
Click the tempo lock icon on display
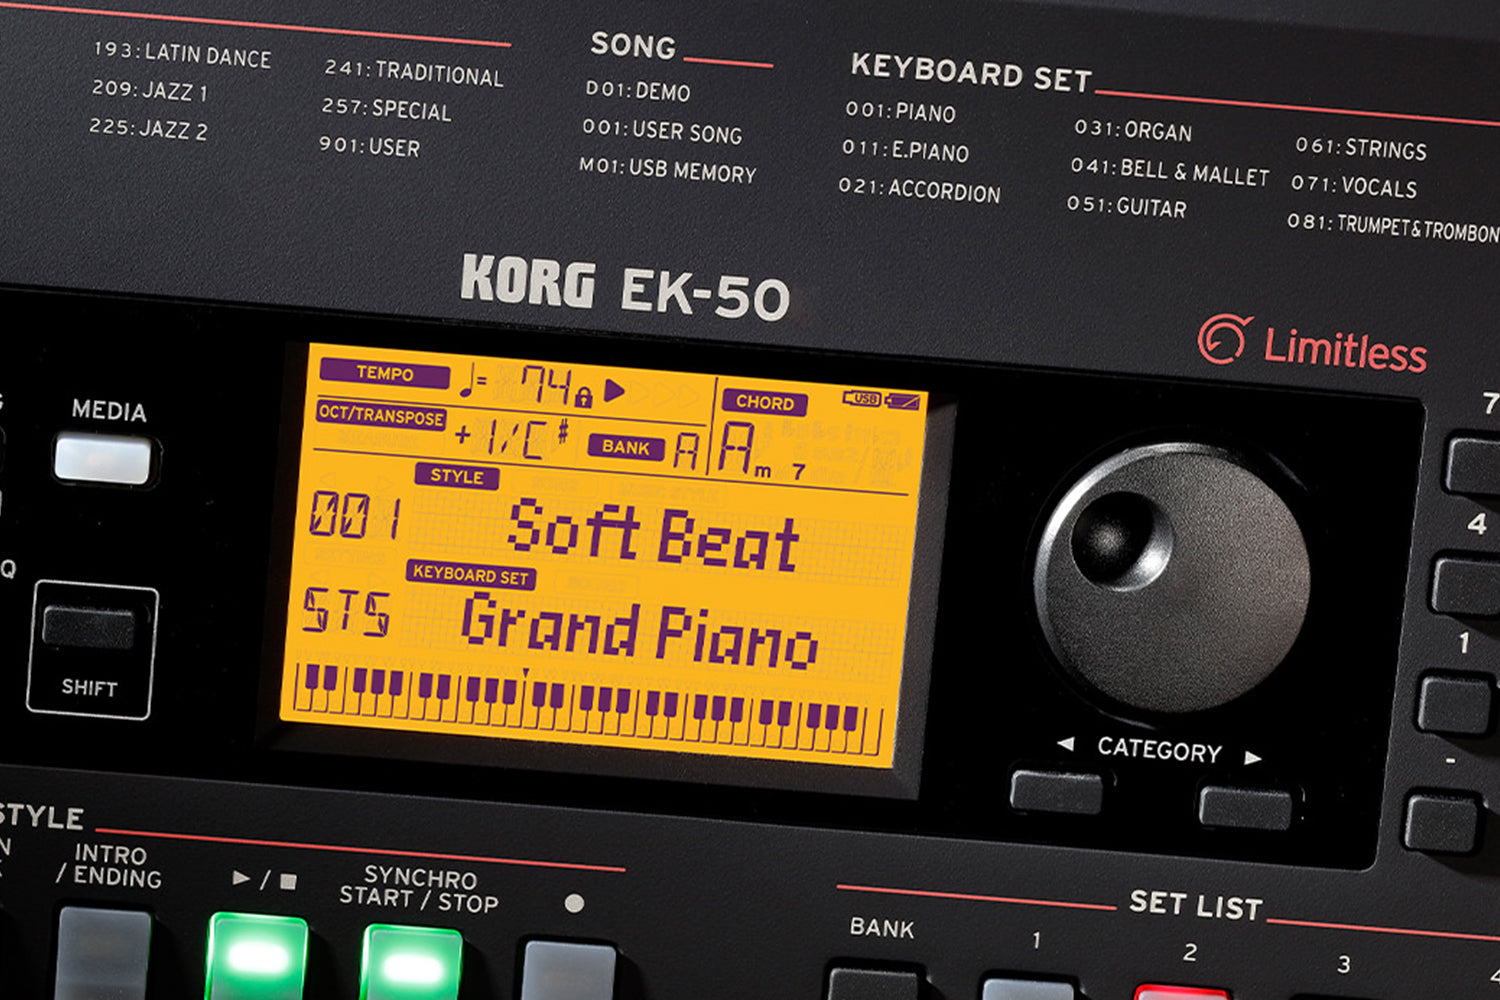click(x=584, y=397)
